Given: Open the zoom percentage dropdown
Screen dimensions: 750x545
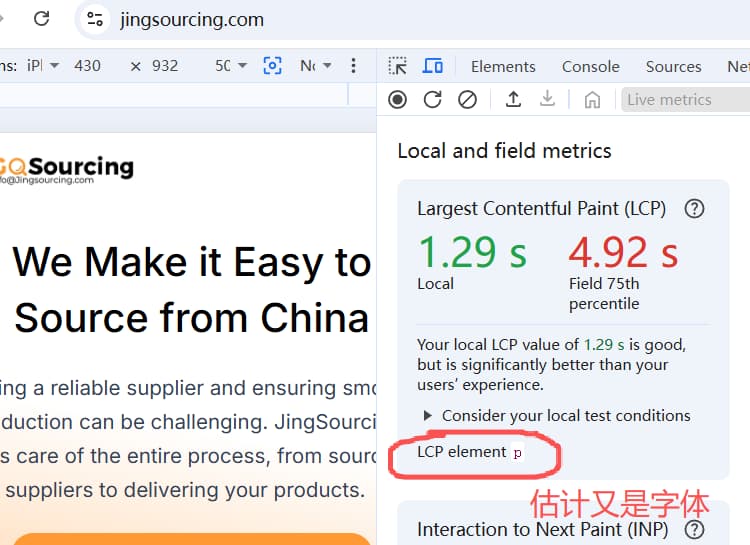Looking at the screenshot, I should pyautogui.click(x=231, y=66).
